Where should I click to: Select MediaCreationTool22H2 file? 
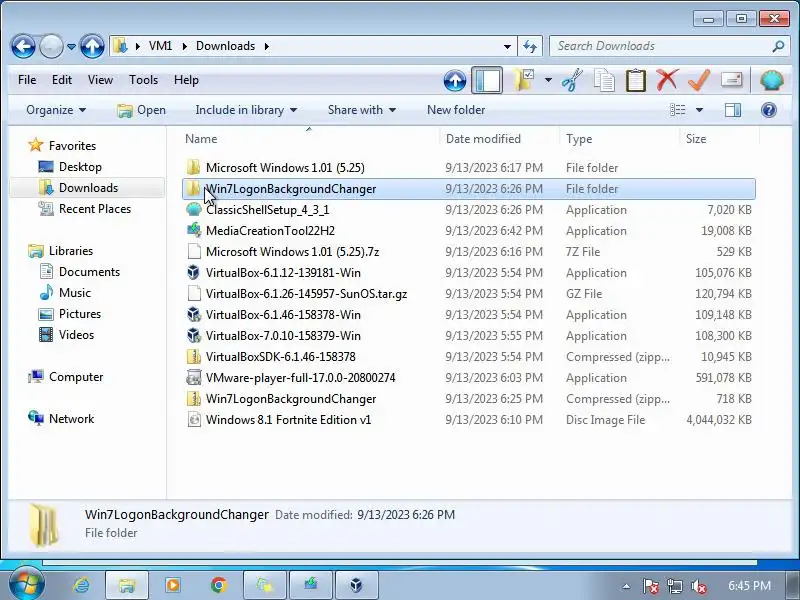pyautogui.click(x=468, y=231)
